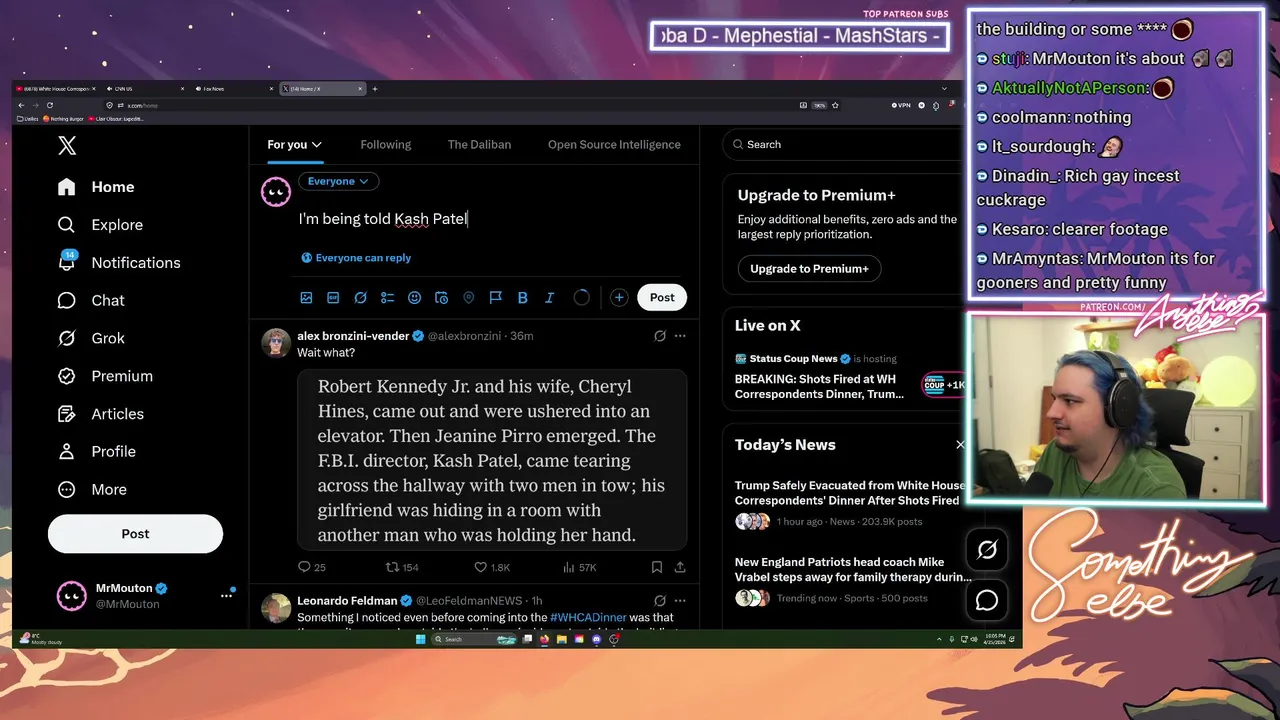Open the emoji picker in composer
Image resolution: width=1280 pixels, height=720 pixels.
414,298
